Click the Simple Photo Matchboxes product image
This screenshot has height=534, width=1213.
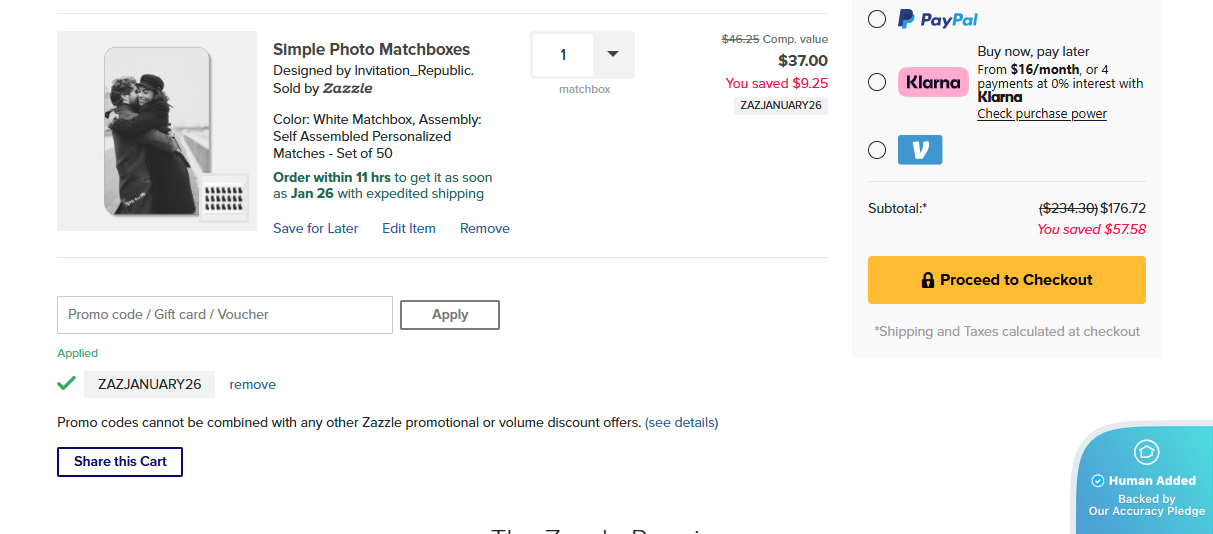point(157,131)
